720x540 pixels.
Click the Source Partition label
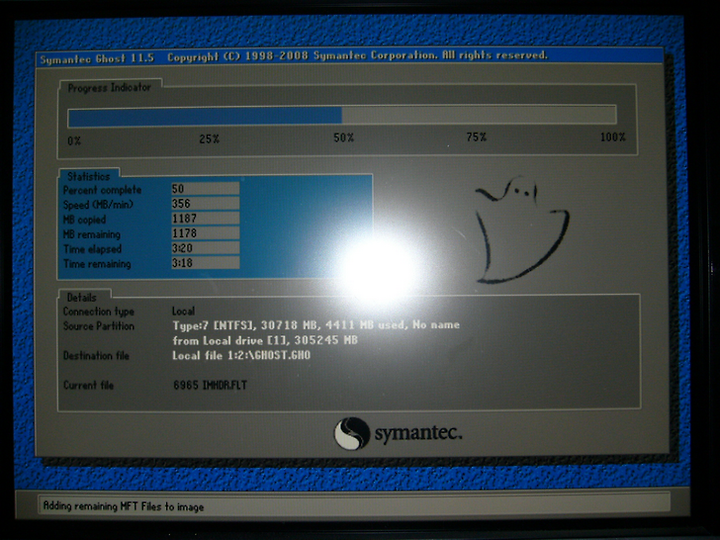tap(98, 326)
